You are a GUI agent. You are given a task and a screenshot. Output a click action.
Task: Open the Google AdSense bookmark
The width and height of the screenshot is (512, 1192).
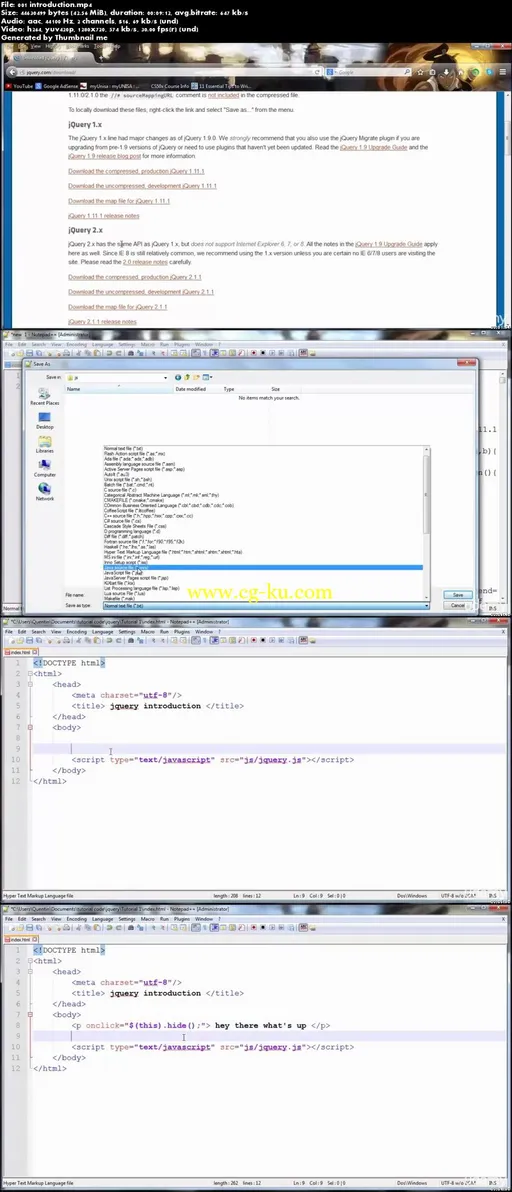coord(55,86)
